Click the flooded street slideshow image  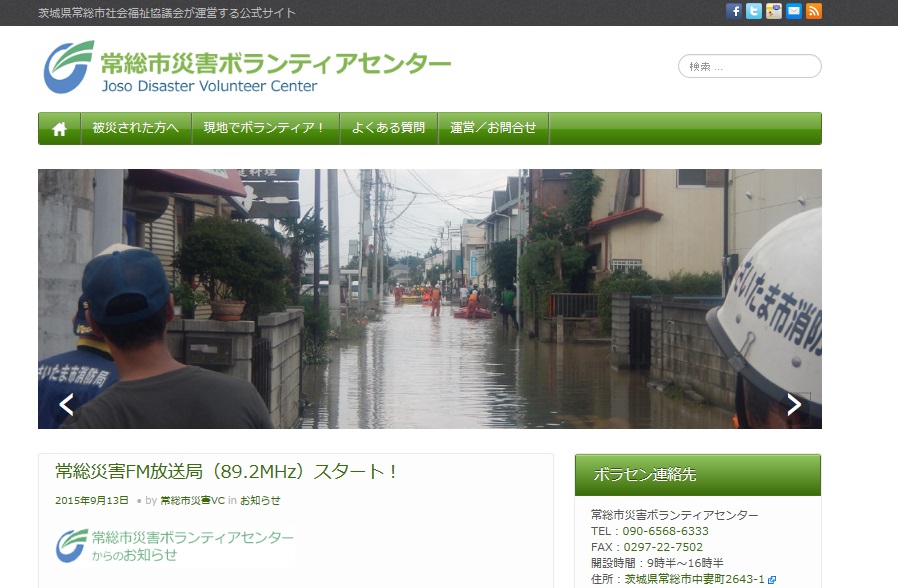(430, 299)
